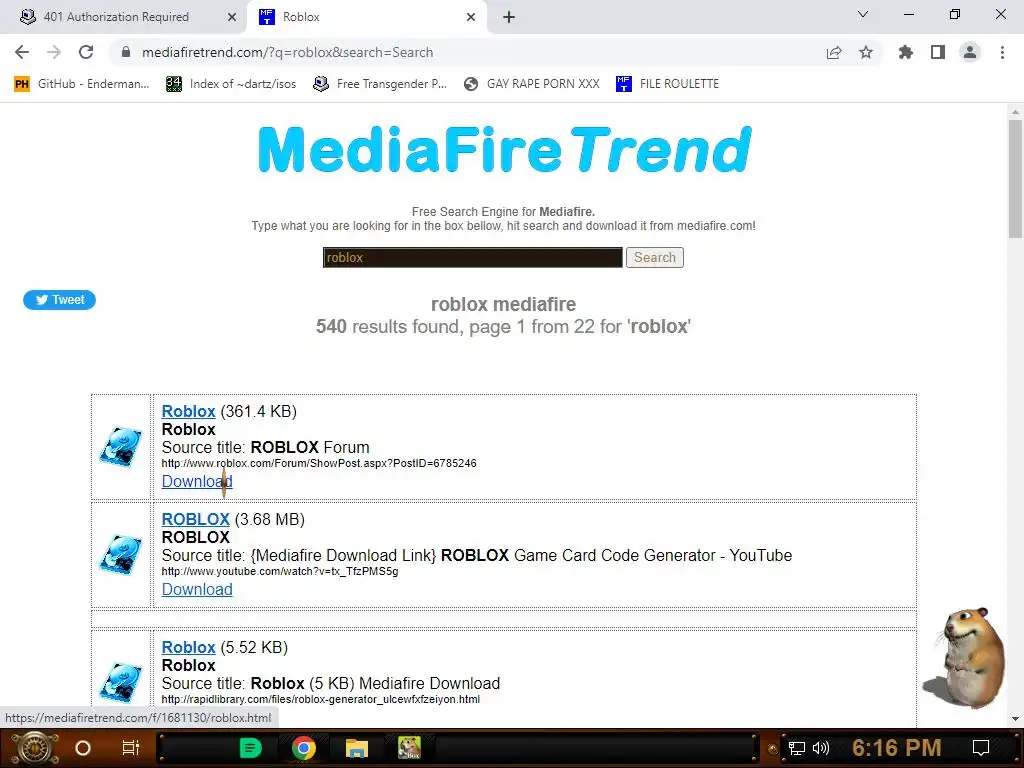
Task: Open FILE ROULETTE bookmark
Action: point(667,84)
